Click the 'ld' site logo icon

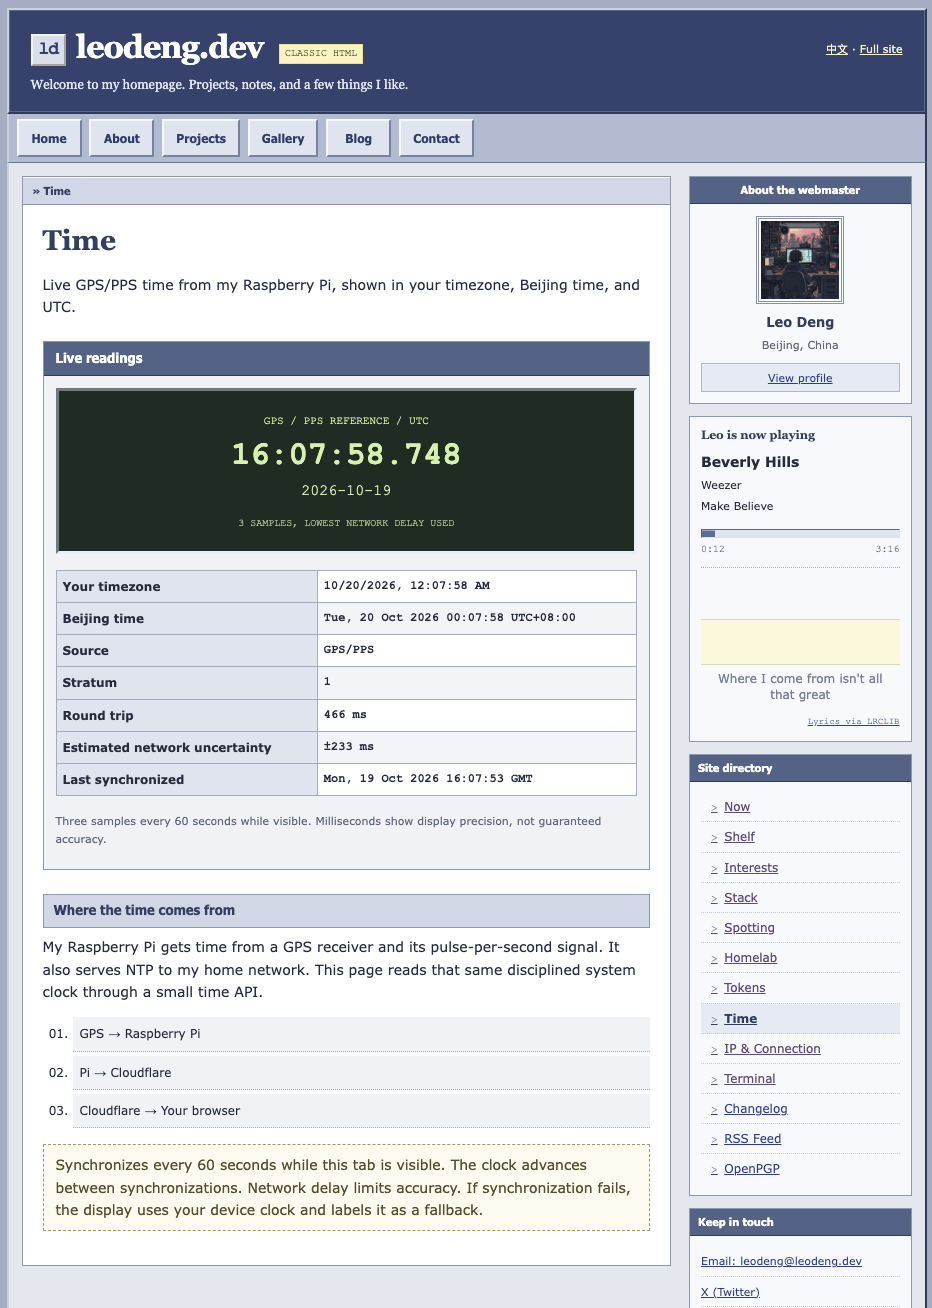coord(48,48)
